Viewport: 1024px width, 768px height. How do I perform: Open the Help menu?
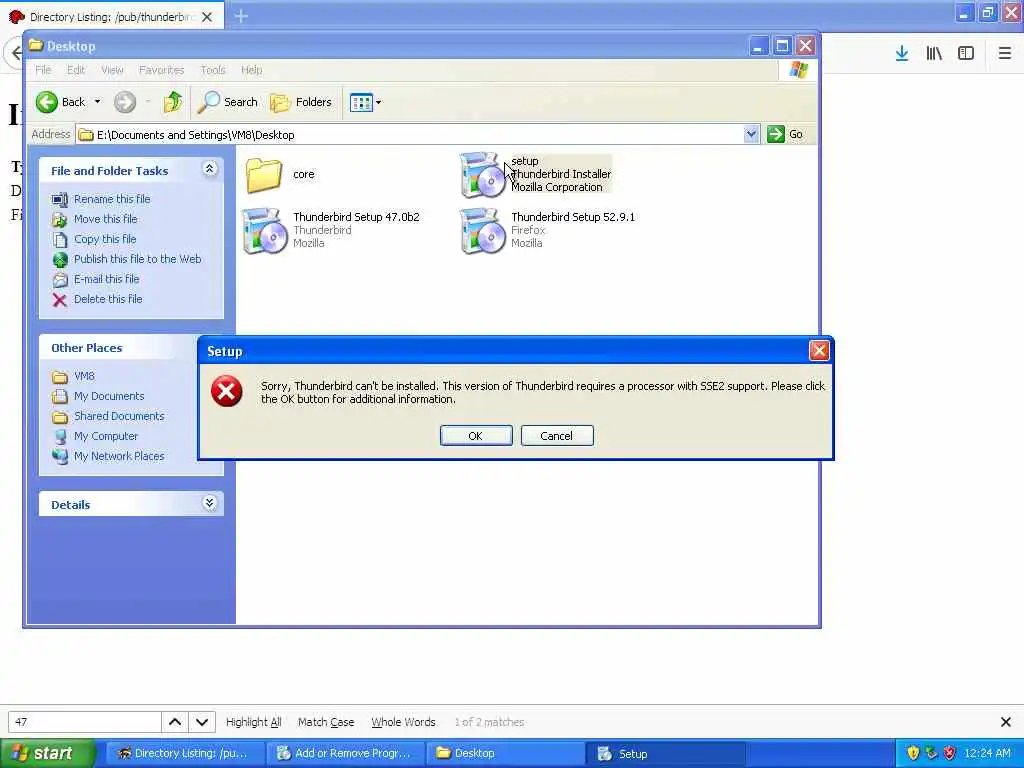(x=251, y=70)
